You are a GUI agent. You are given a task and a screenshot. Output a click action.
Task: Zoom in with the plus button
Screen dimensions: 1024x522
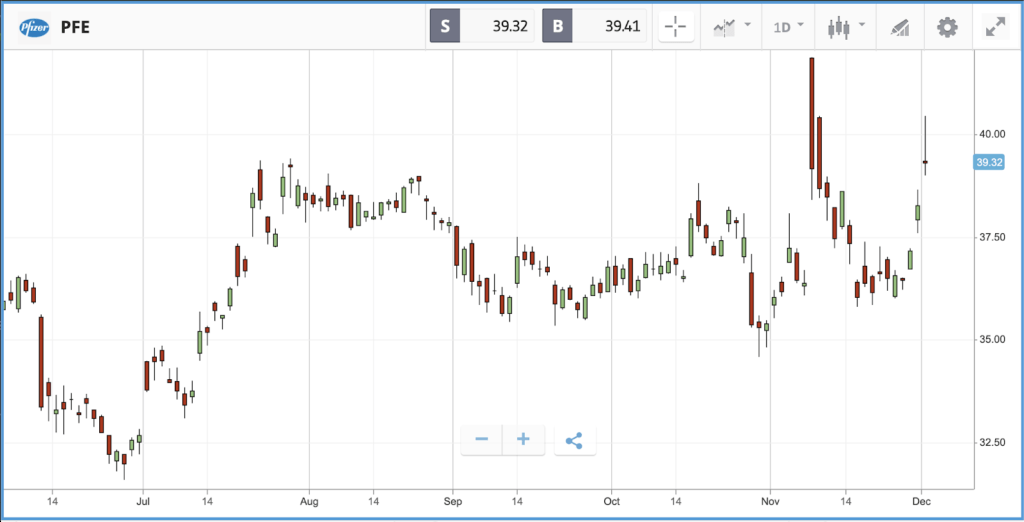pyautogui.click(x=523, y=440)
